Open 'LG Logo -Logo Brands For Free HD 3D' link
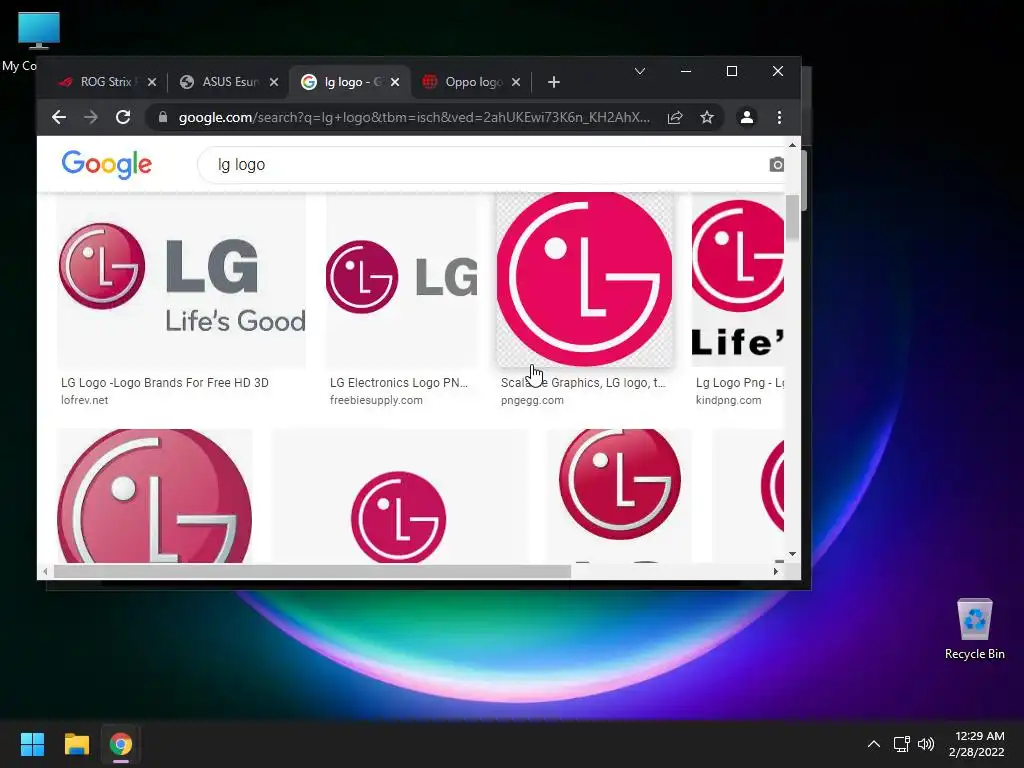The image size is (1024, 768). coord(165,383)
